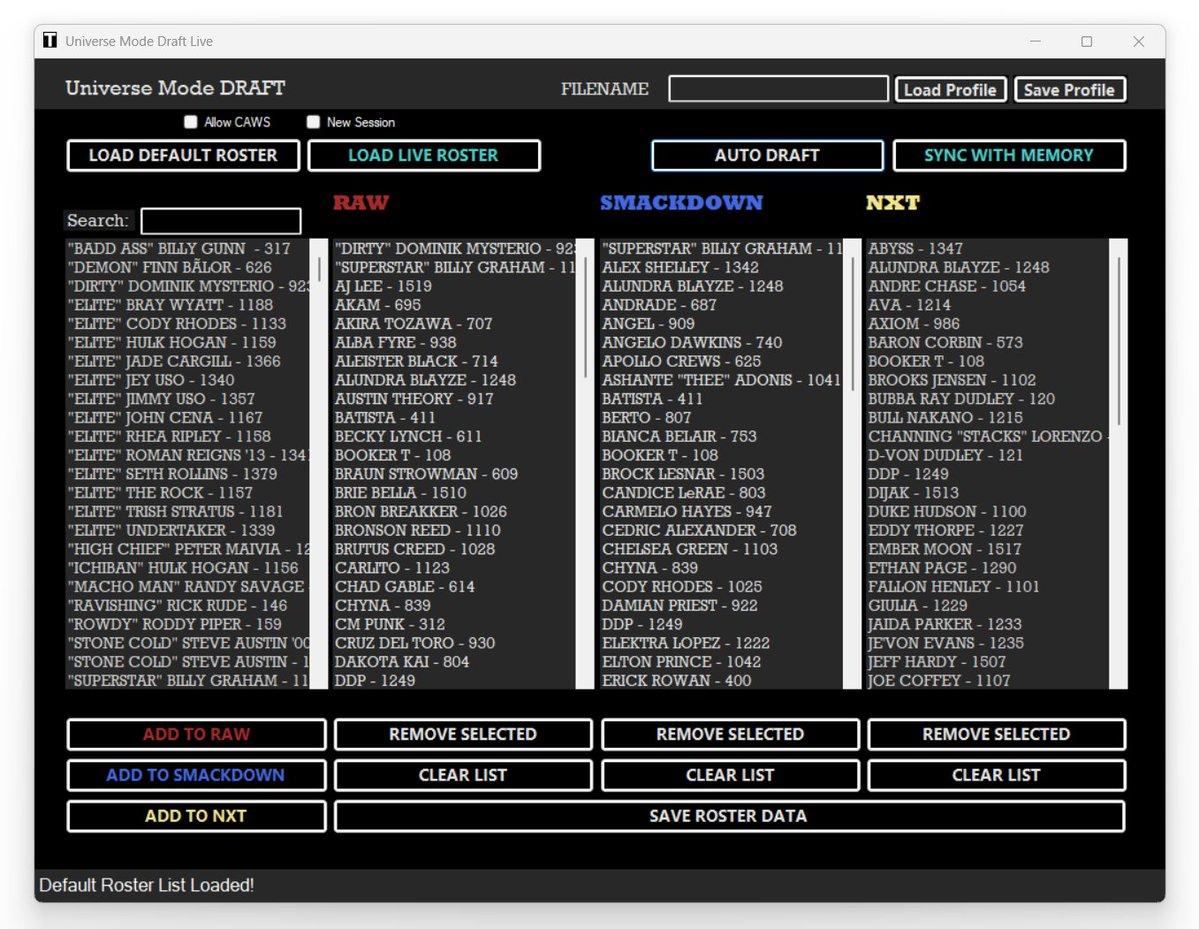Remove selected wrestler from RAW list
The image size is (1199, 929).
[x=463, y=734]
